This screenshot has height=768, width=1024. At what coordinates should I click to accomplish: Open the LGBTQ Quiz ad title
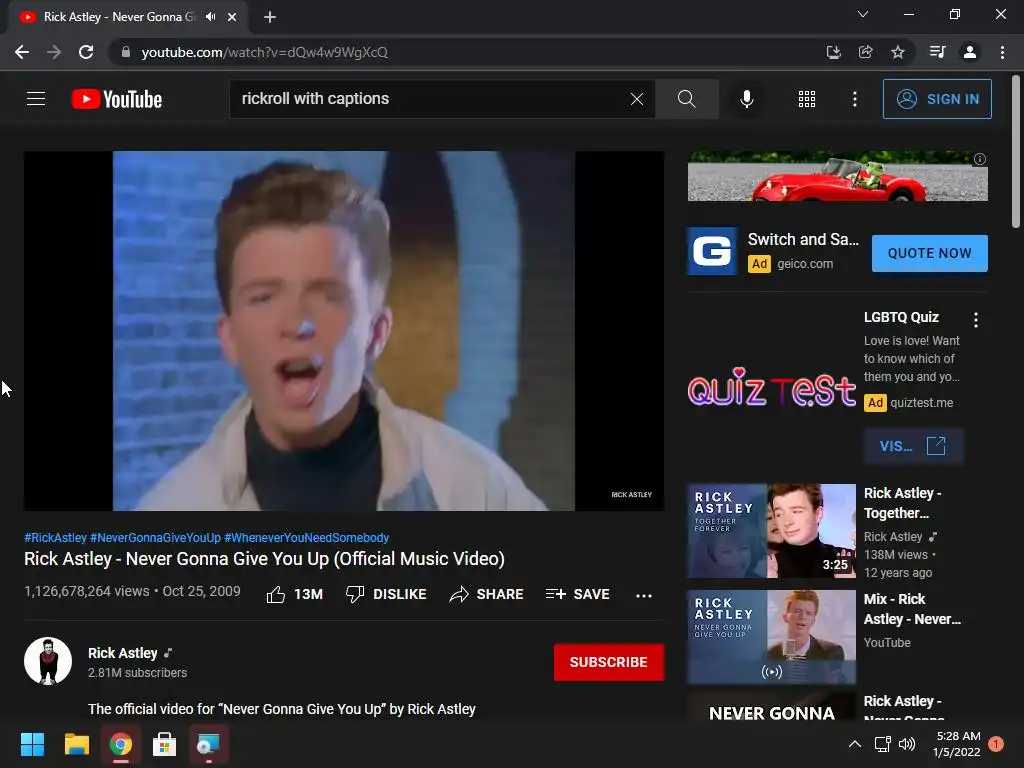click(x=901, y=317)
